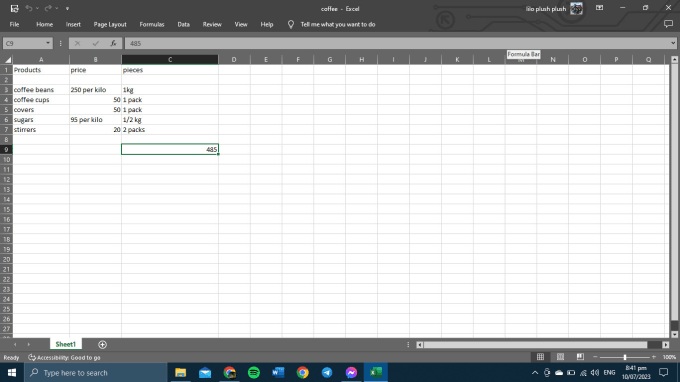Click the 100% zoom level
Viewport: 680px width, 382px height.
[669, 357]
